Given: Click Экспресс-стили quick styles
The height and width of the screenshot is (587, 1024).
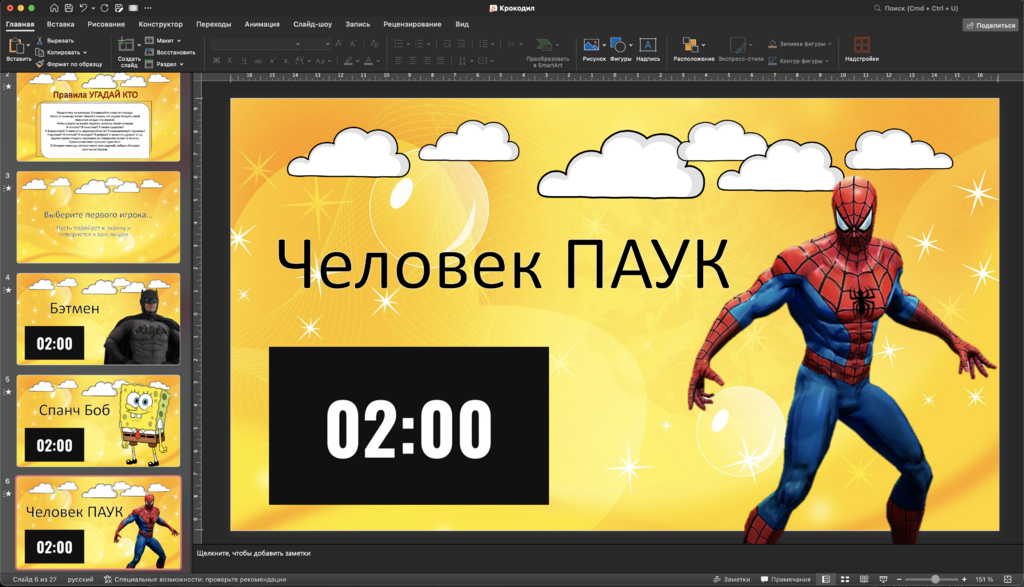Looking at the screenshot, I should coord(741,50).
